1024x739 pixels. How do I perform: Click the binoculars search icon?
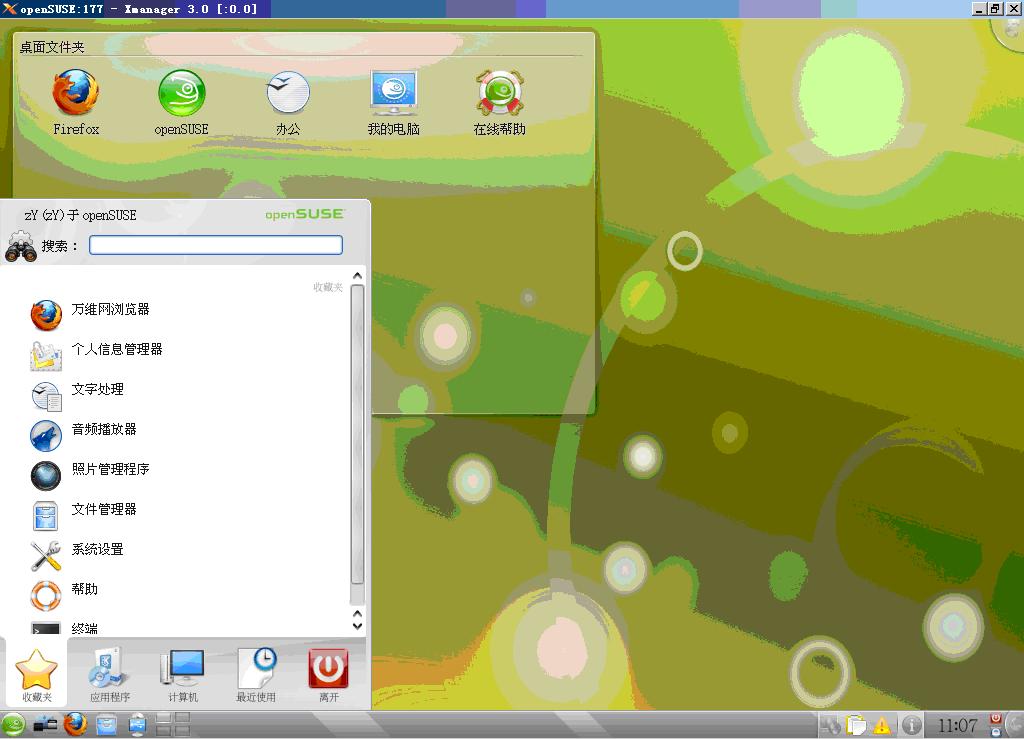click(21, 246)
